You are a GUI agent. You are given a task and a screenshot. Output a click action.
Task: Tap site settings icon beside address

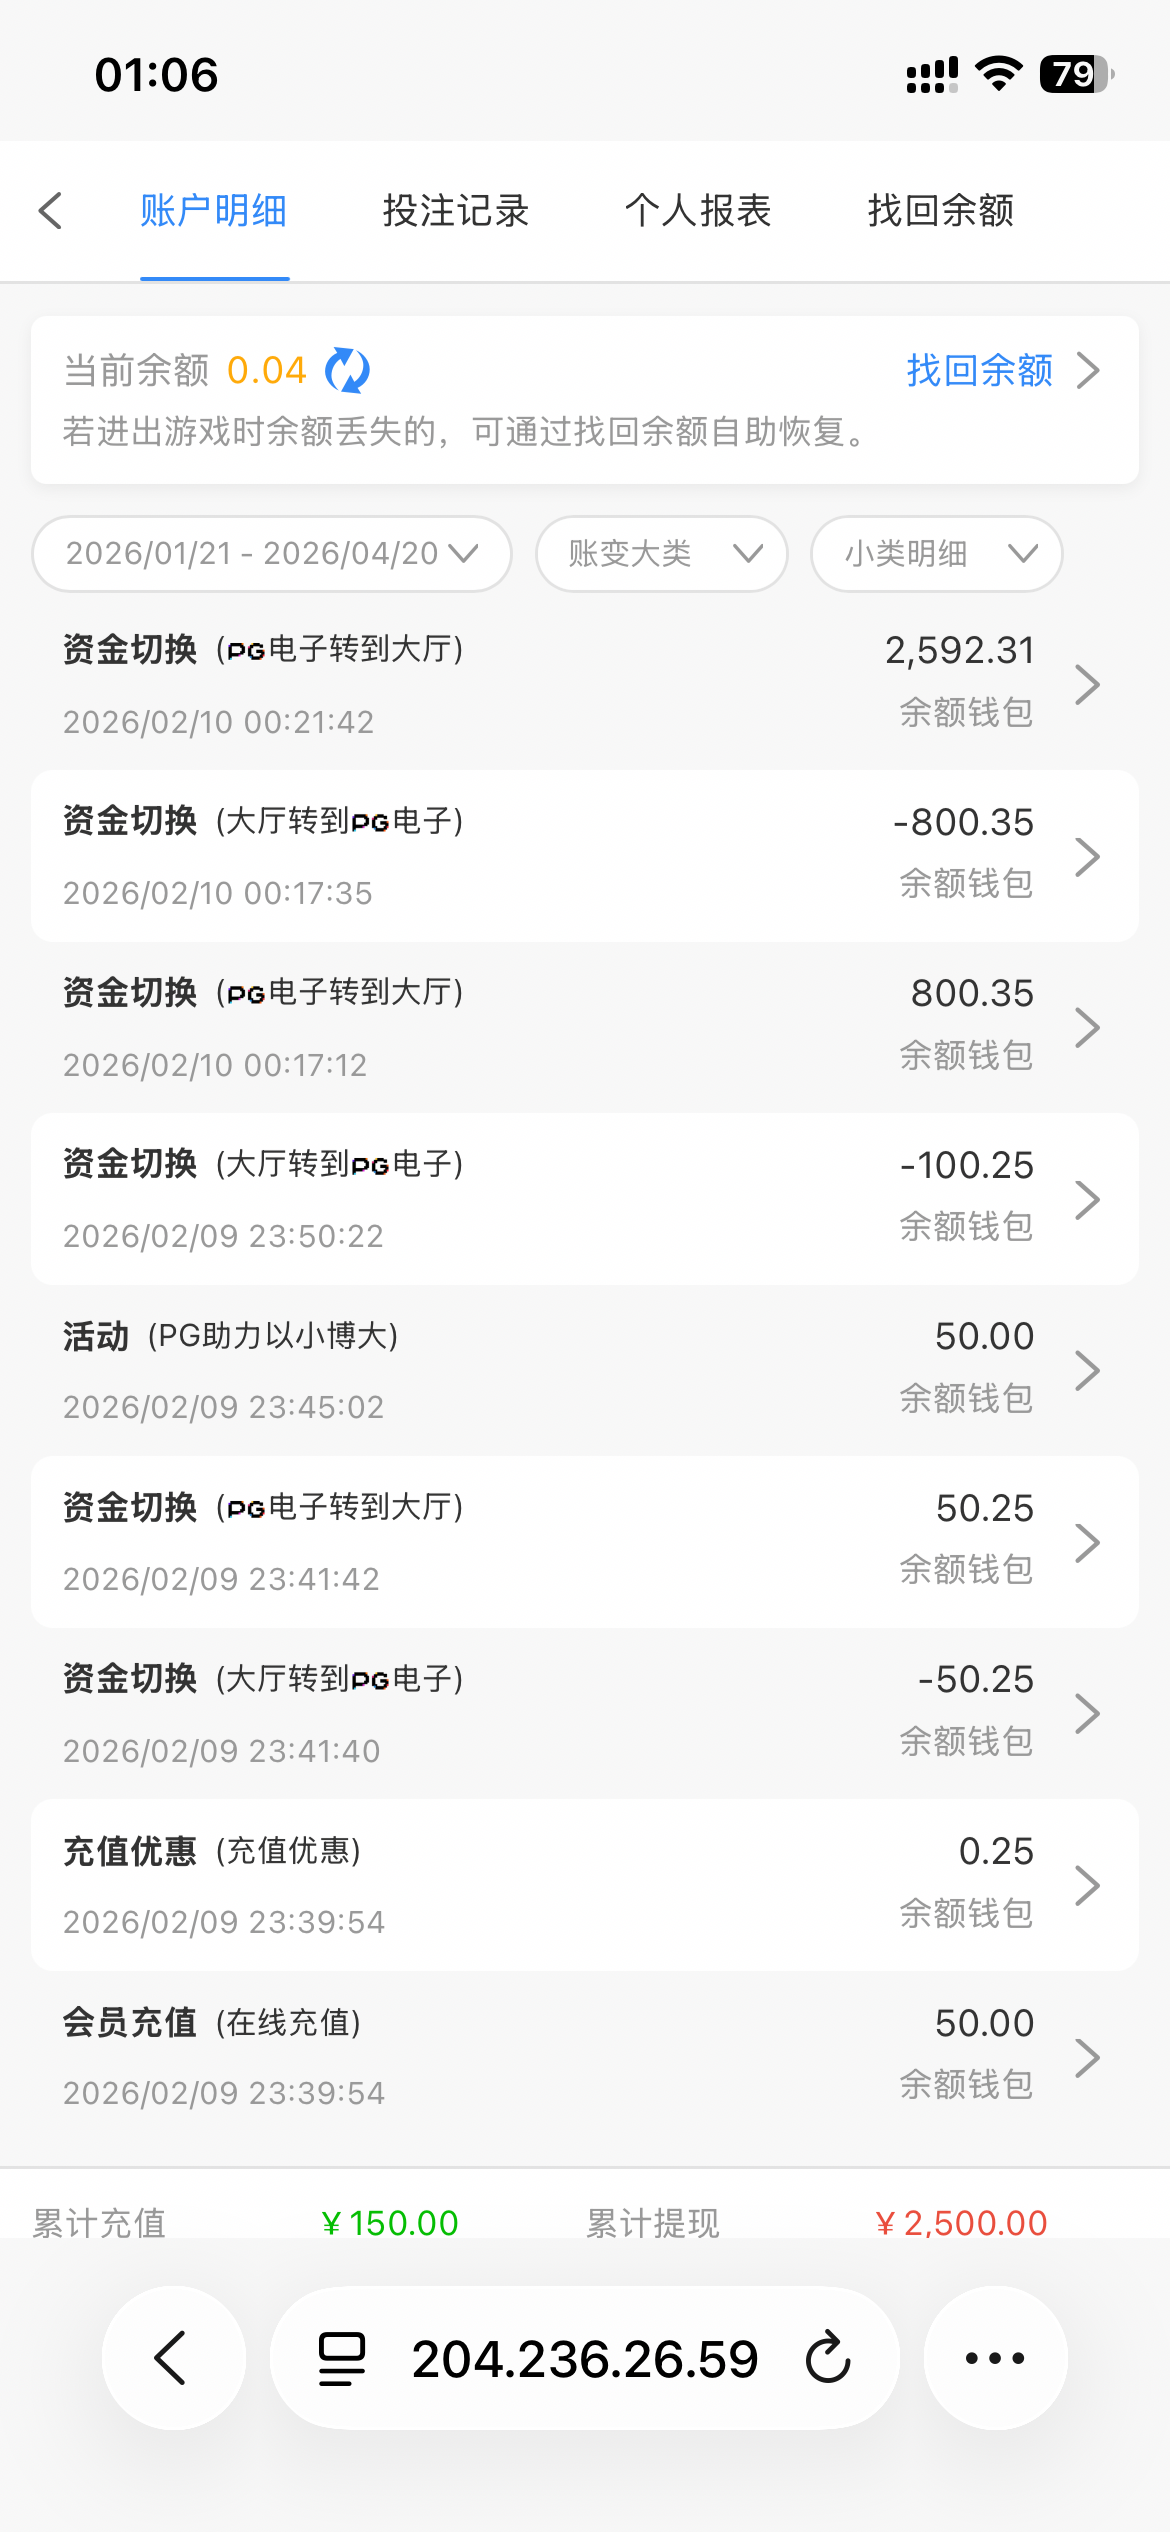pyautogui.click(x=341, y=2358)
